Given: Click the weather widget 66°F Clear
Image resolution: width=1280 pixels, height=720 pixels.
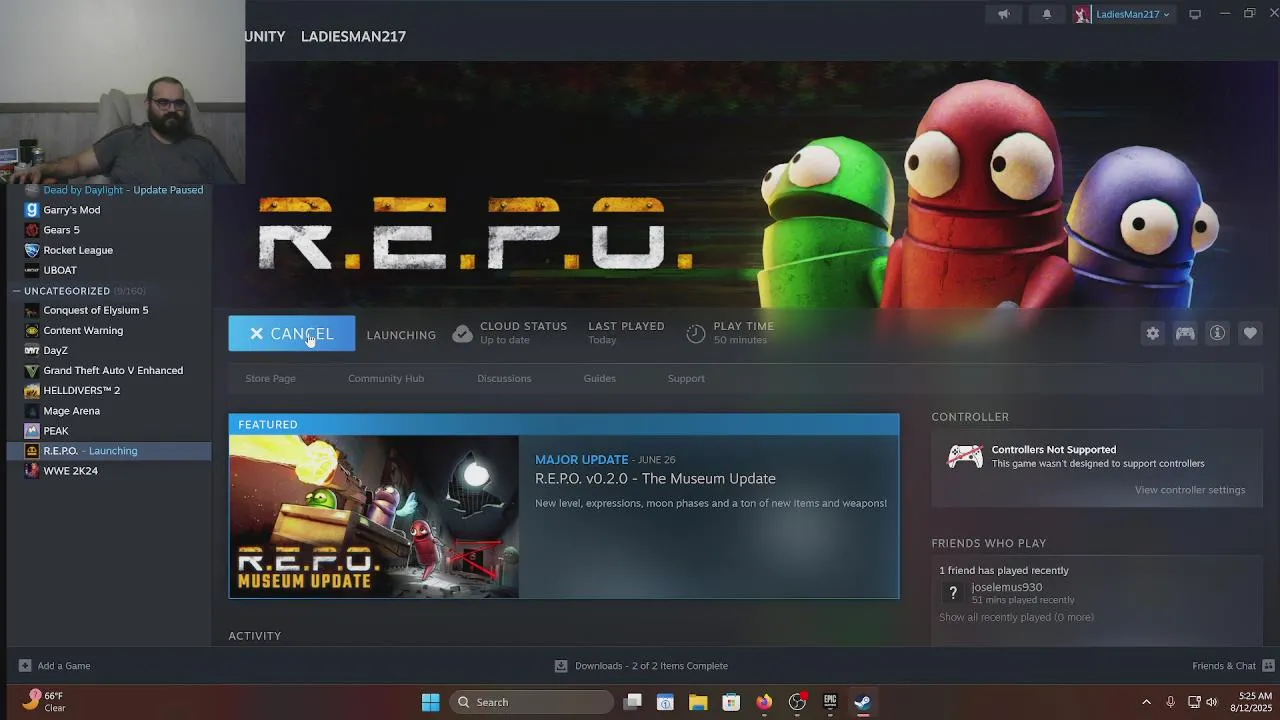Looking at the screenshot, I should point(45,701).
